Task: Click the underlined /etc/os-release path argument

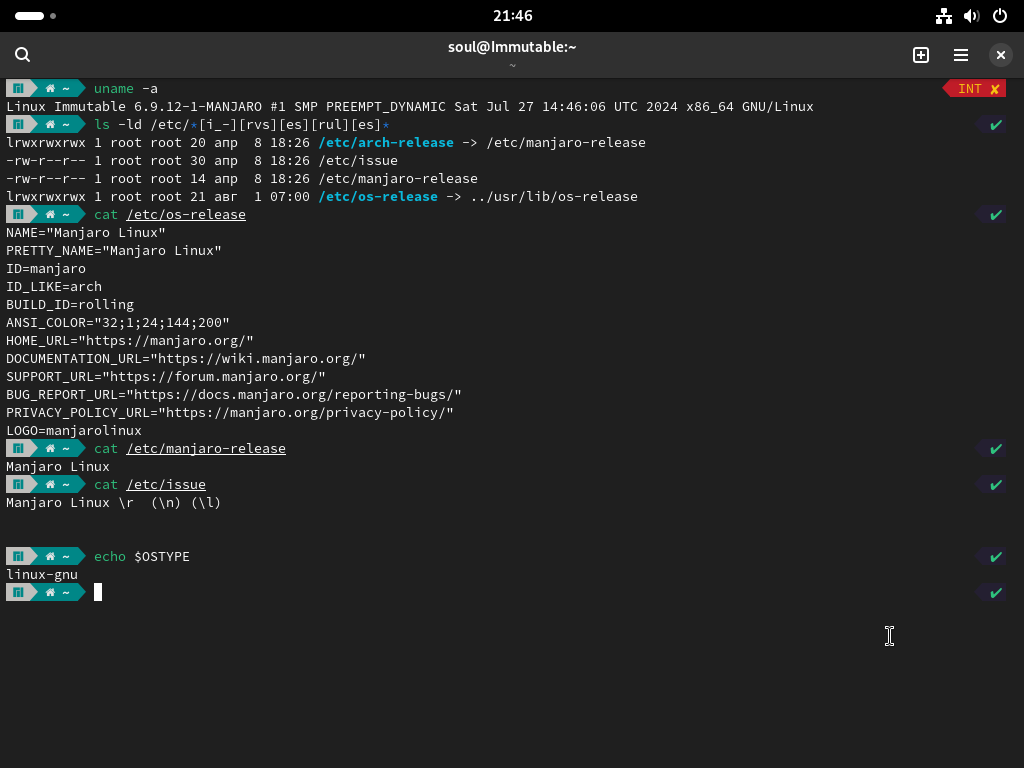Action: coord(186,214)
